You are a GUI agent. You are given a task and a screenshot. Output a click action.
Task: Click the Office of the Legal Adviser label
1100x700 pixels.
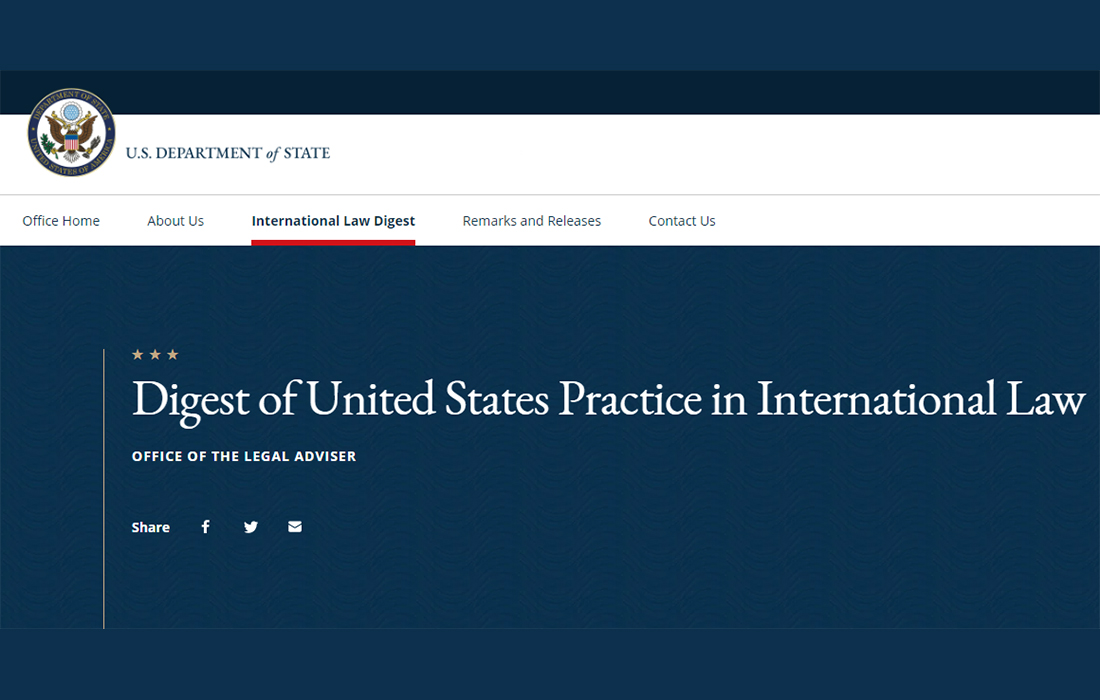244,457
